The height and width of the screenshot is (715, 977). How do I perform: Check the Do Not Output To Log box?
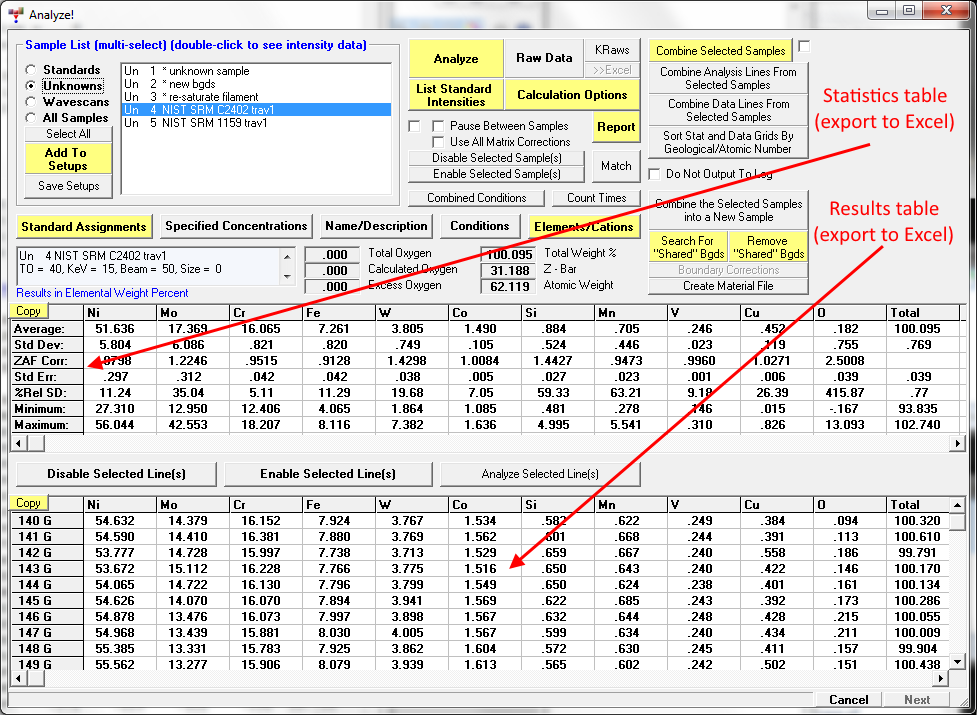655,174
